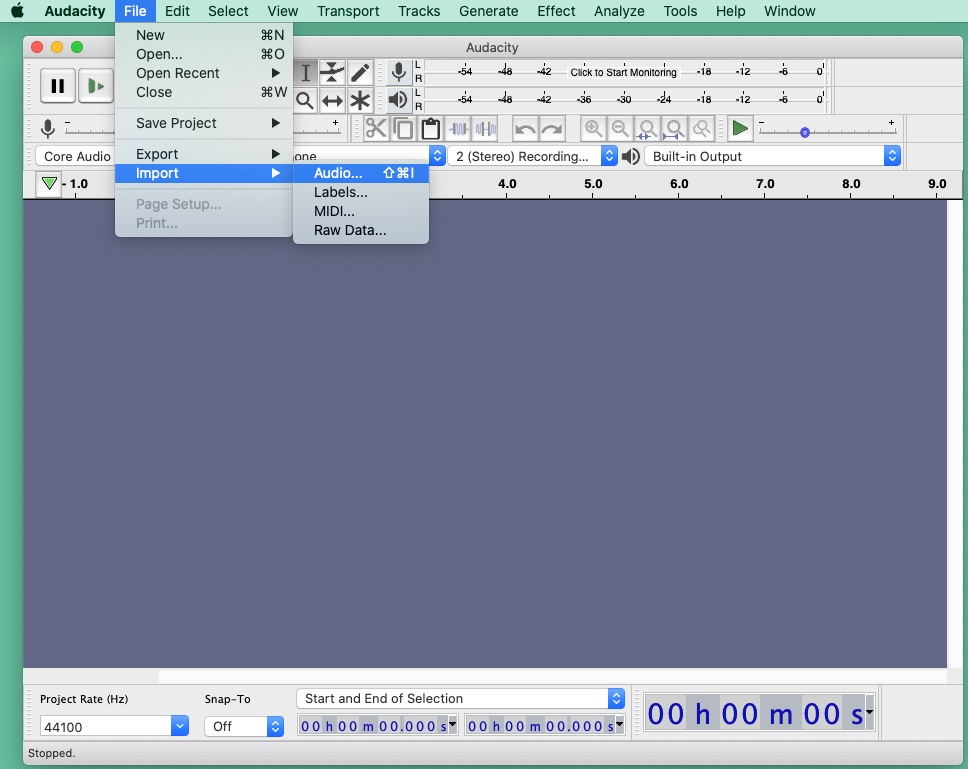The width and height of the screenshot is (968, 769).
Task: Click the green timeline options triangle
Action: 49,183
